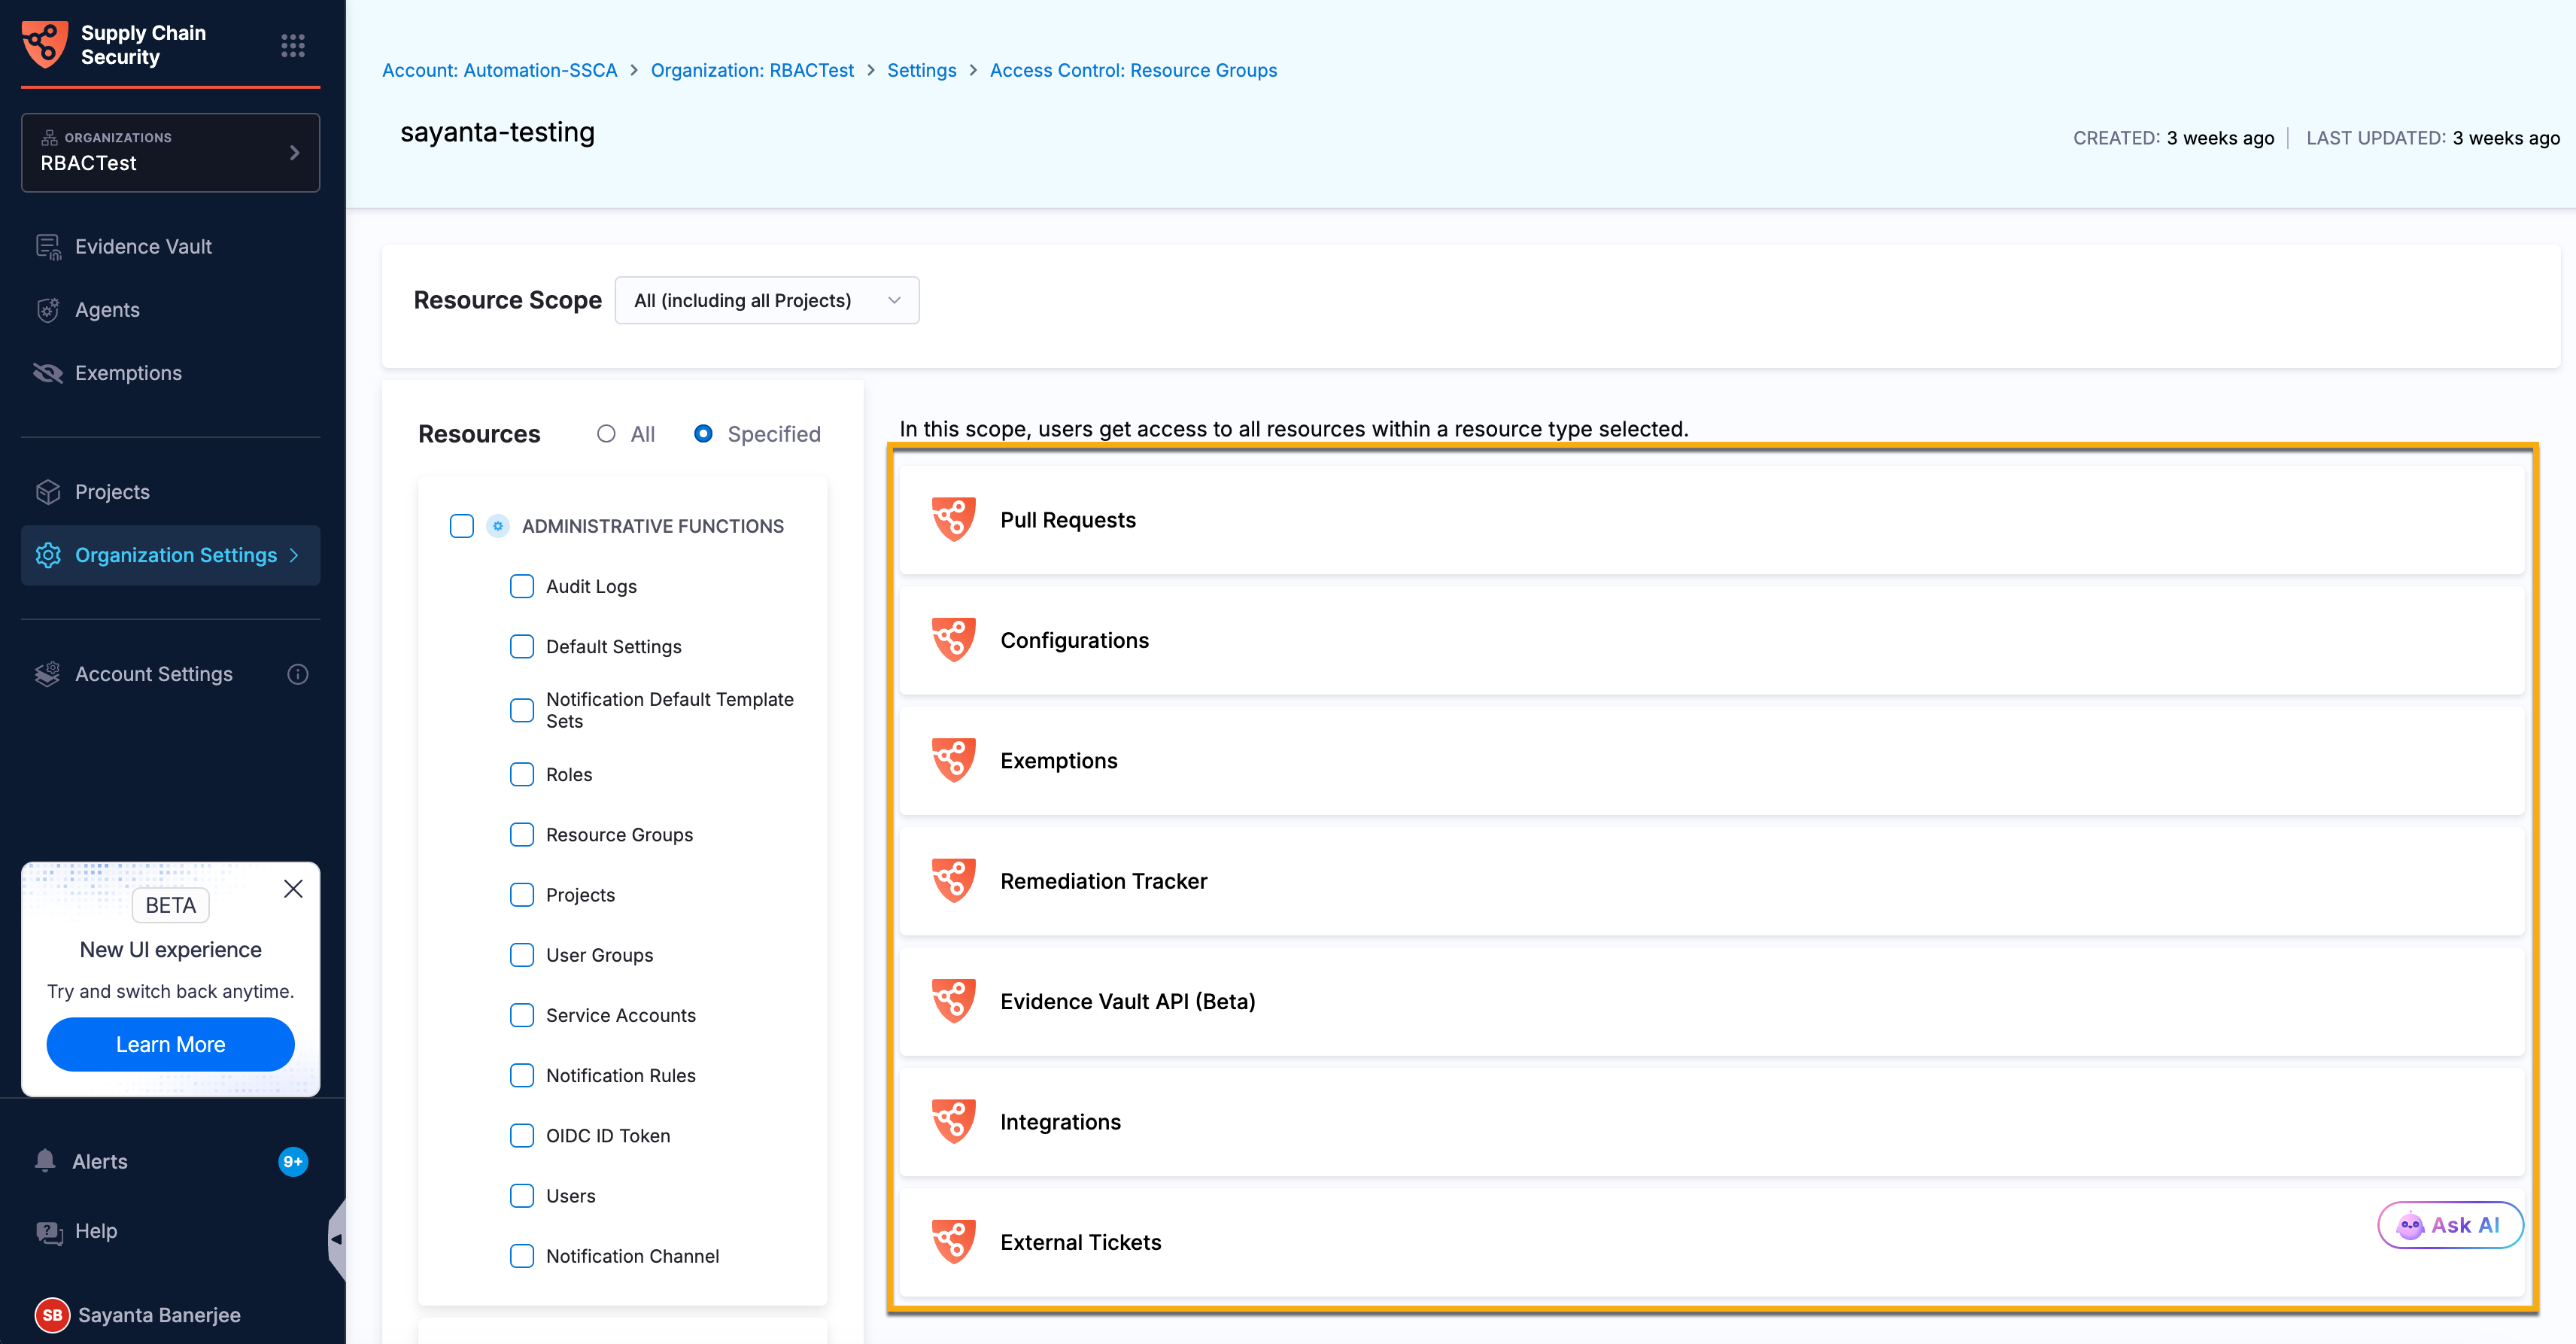Click the External Tickets shield icon
Screen dimensions: 2576x1344
click(x=954, y=1242)
